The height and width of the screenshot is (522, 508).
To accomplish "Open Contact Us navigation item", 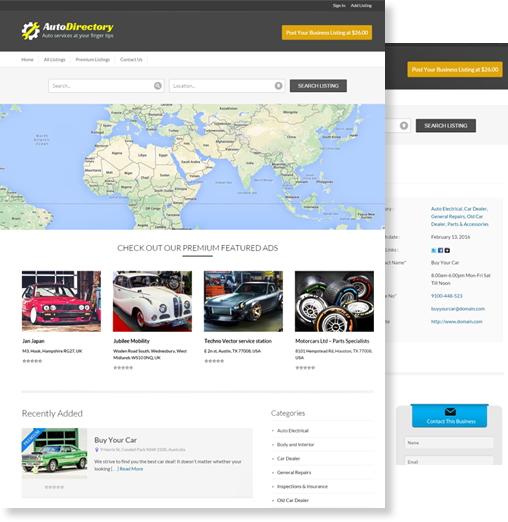I will point(131,60).
